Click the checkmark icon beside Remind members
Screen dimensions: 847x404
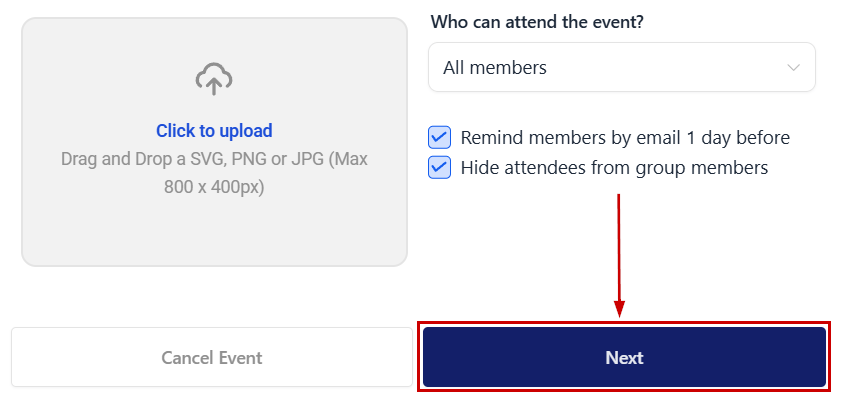coord(439,138)
